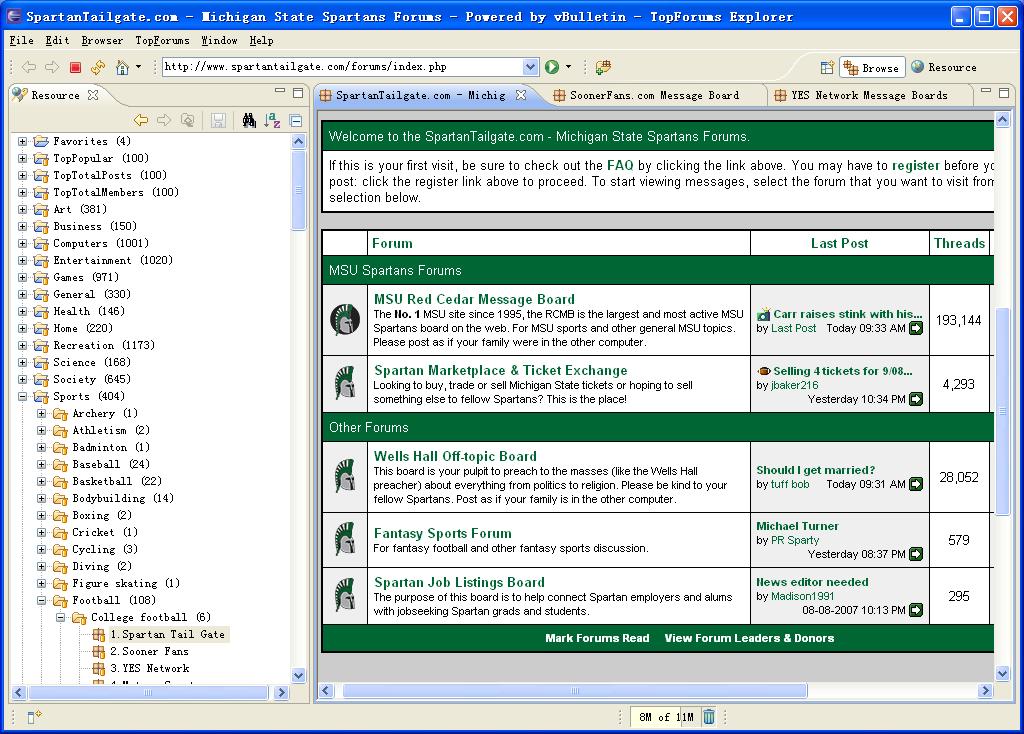Expand the Favorites (4) folder
The width and height of the screenshot is (1024, 734).
pos(22,141)
